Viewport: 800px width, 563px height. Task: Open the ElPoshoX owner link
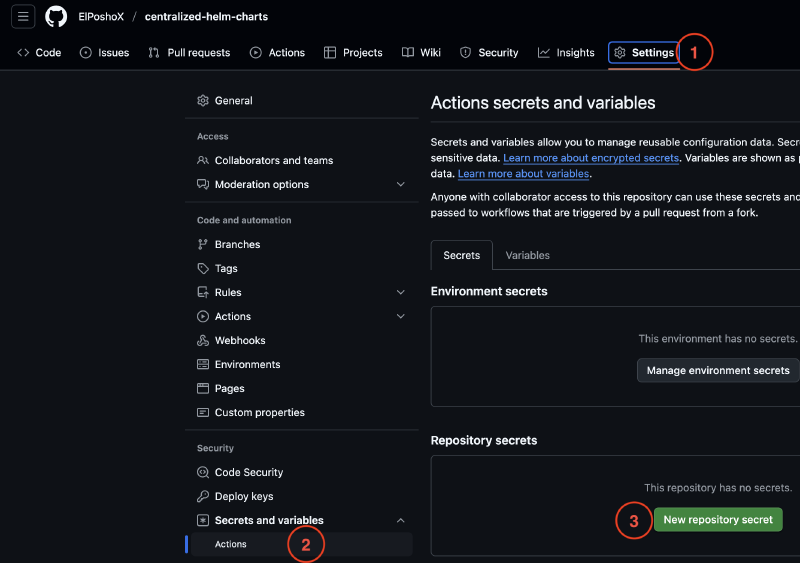tap(101, 16)
